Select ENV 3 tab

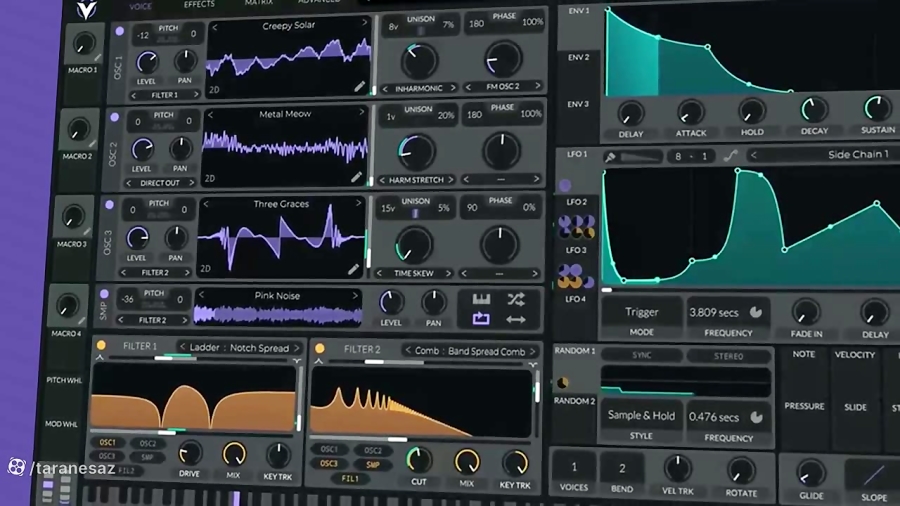click(x=579, y=104)
